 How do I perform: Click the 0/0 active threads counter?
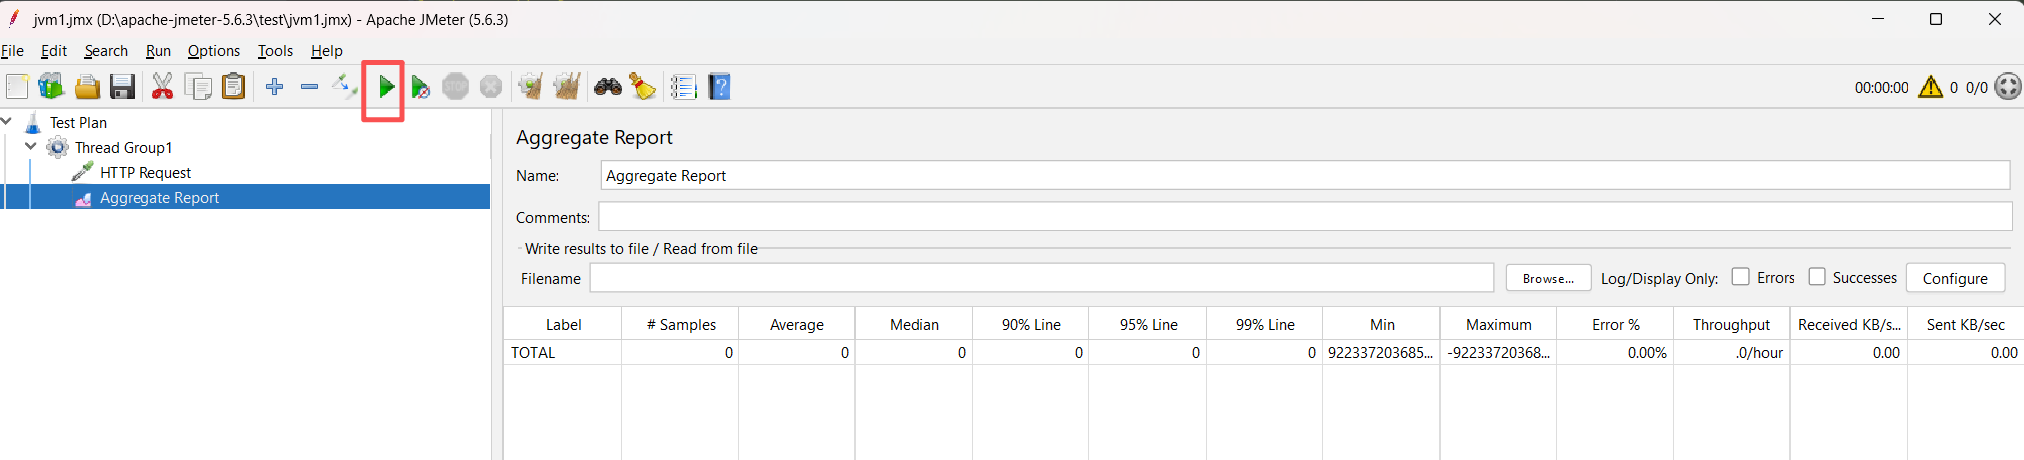(x=1977, y=88)
